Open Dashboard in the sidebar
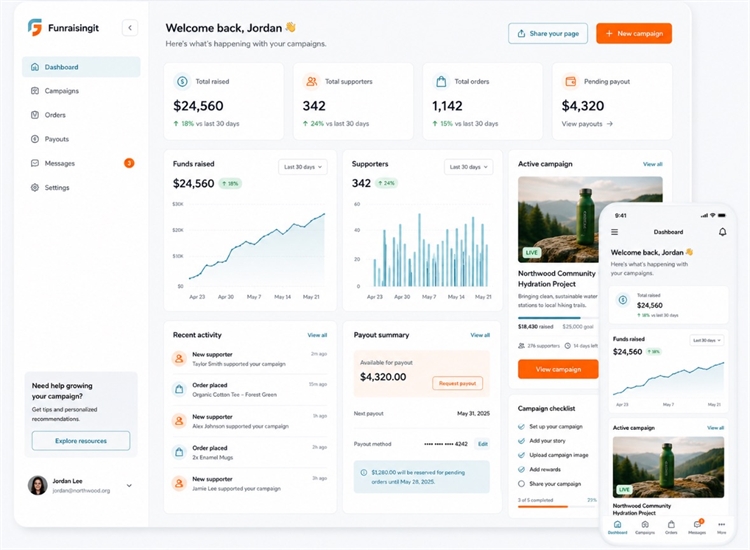This screenshot has width=750, height=550. [81, 67]
